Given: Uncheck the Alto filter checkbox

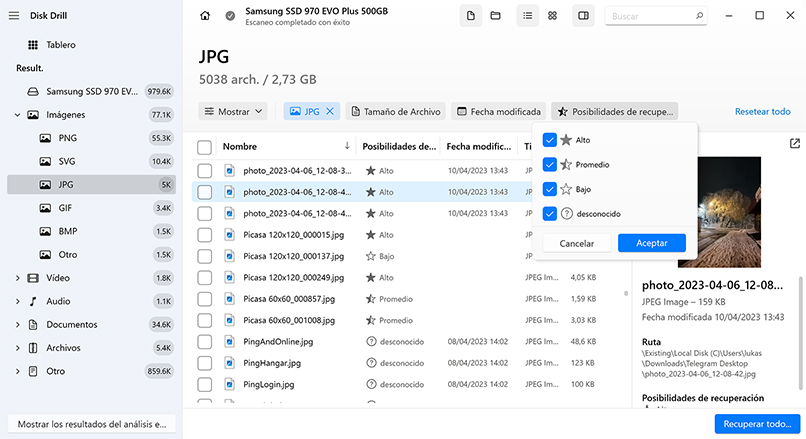Looking at the screenshot, I should coord(549,140).
